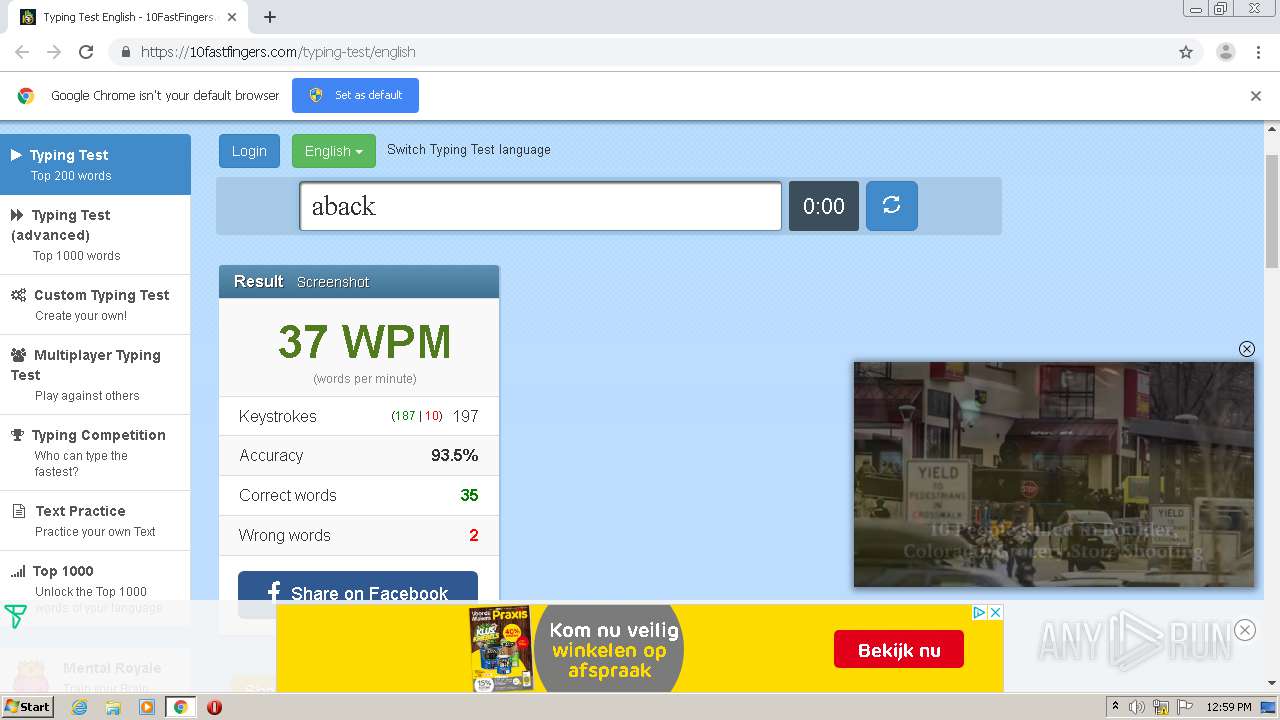This screenshot has height=720, width=1280.
Task: Open Custom Typing Test
Action: 95,304
